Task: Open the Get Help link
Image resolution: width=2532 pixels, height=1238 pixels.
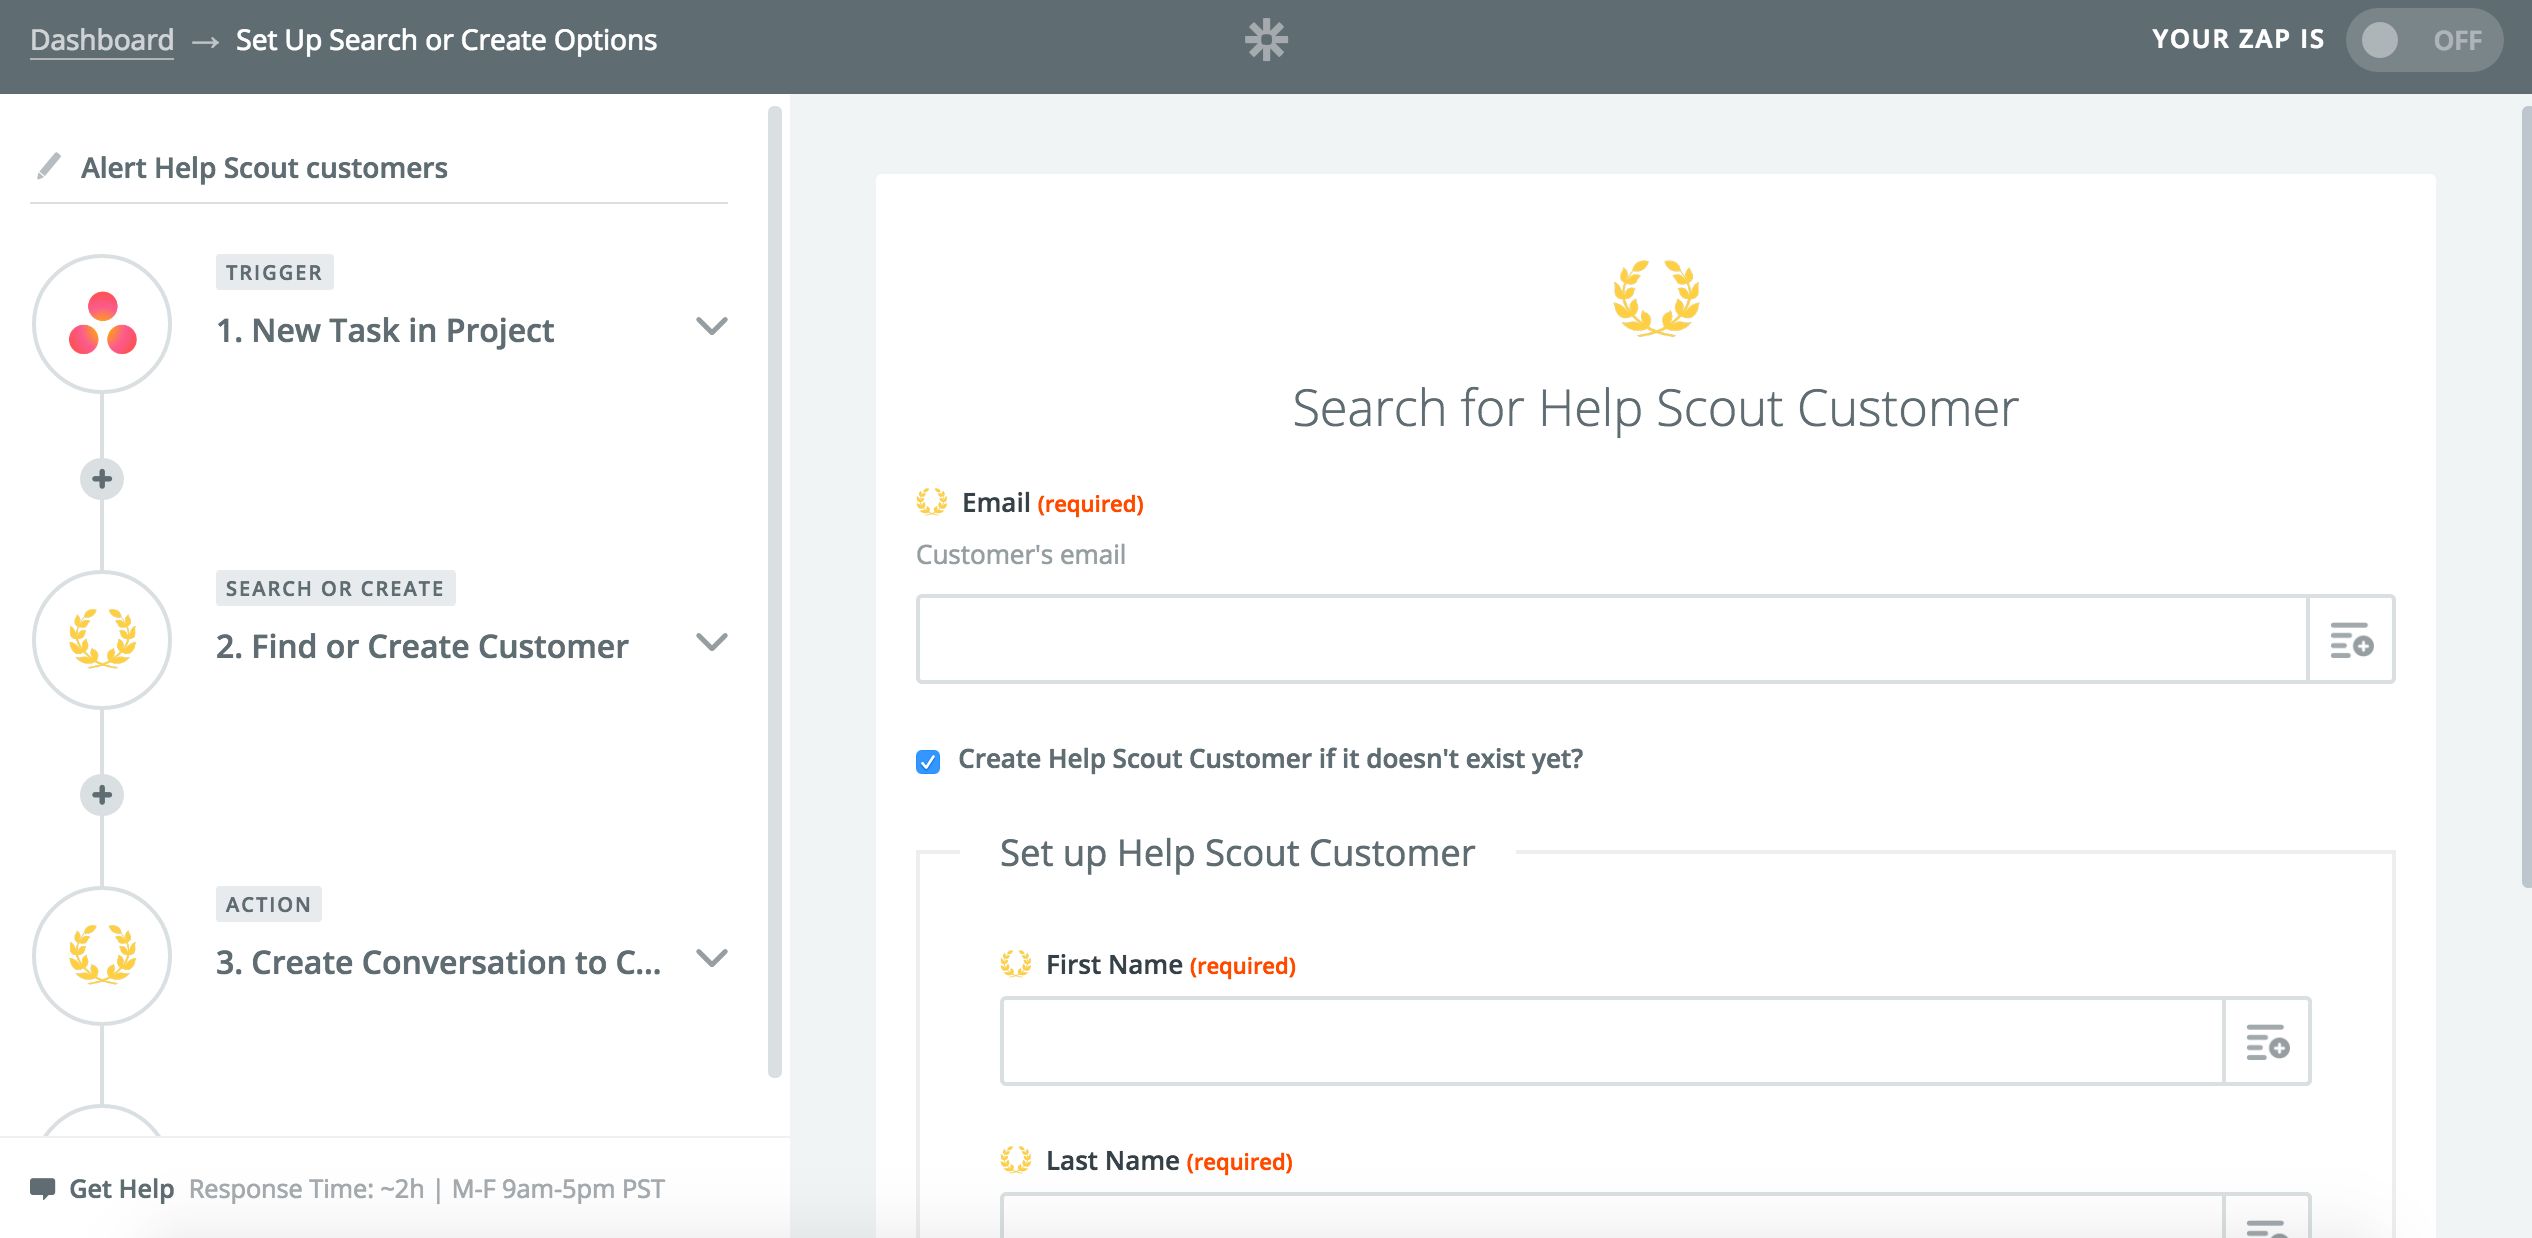Action: coord(121,1188)
